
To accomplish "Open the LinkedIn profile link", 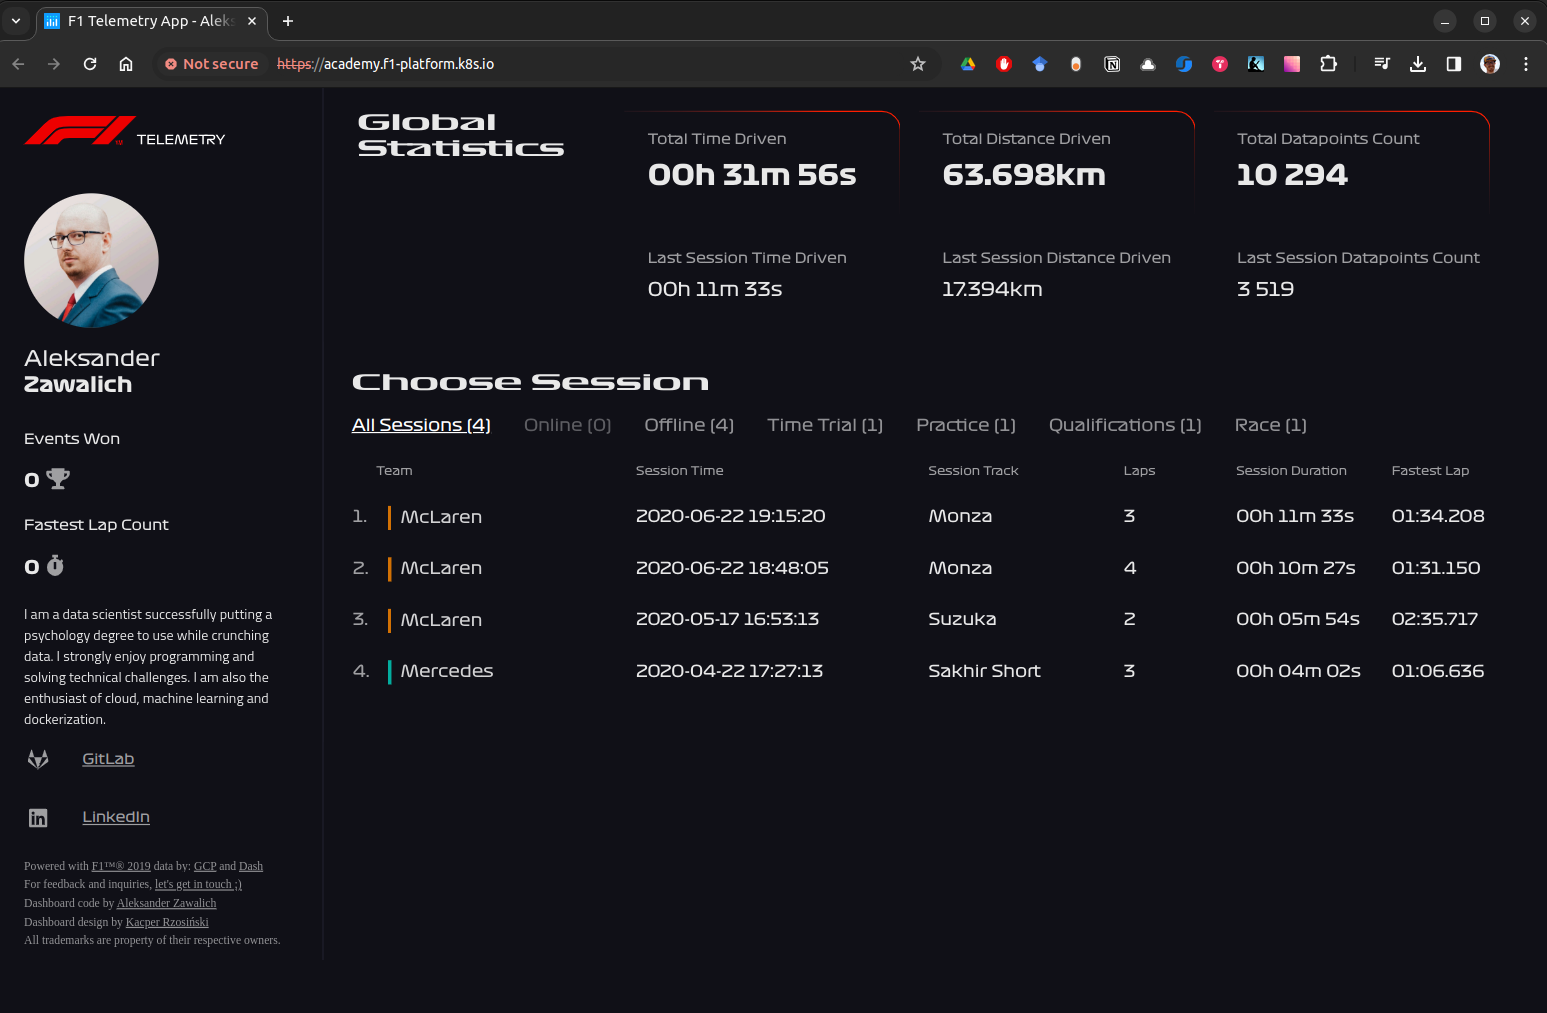I will pos(116,817).
